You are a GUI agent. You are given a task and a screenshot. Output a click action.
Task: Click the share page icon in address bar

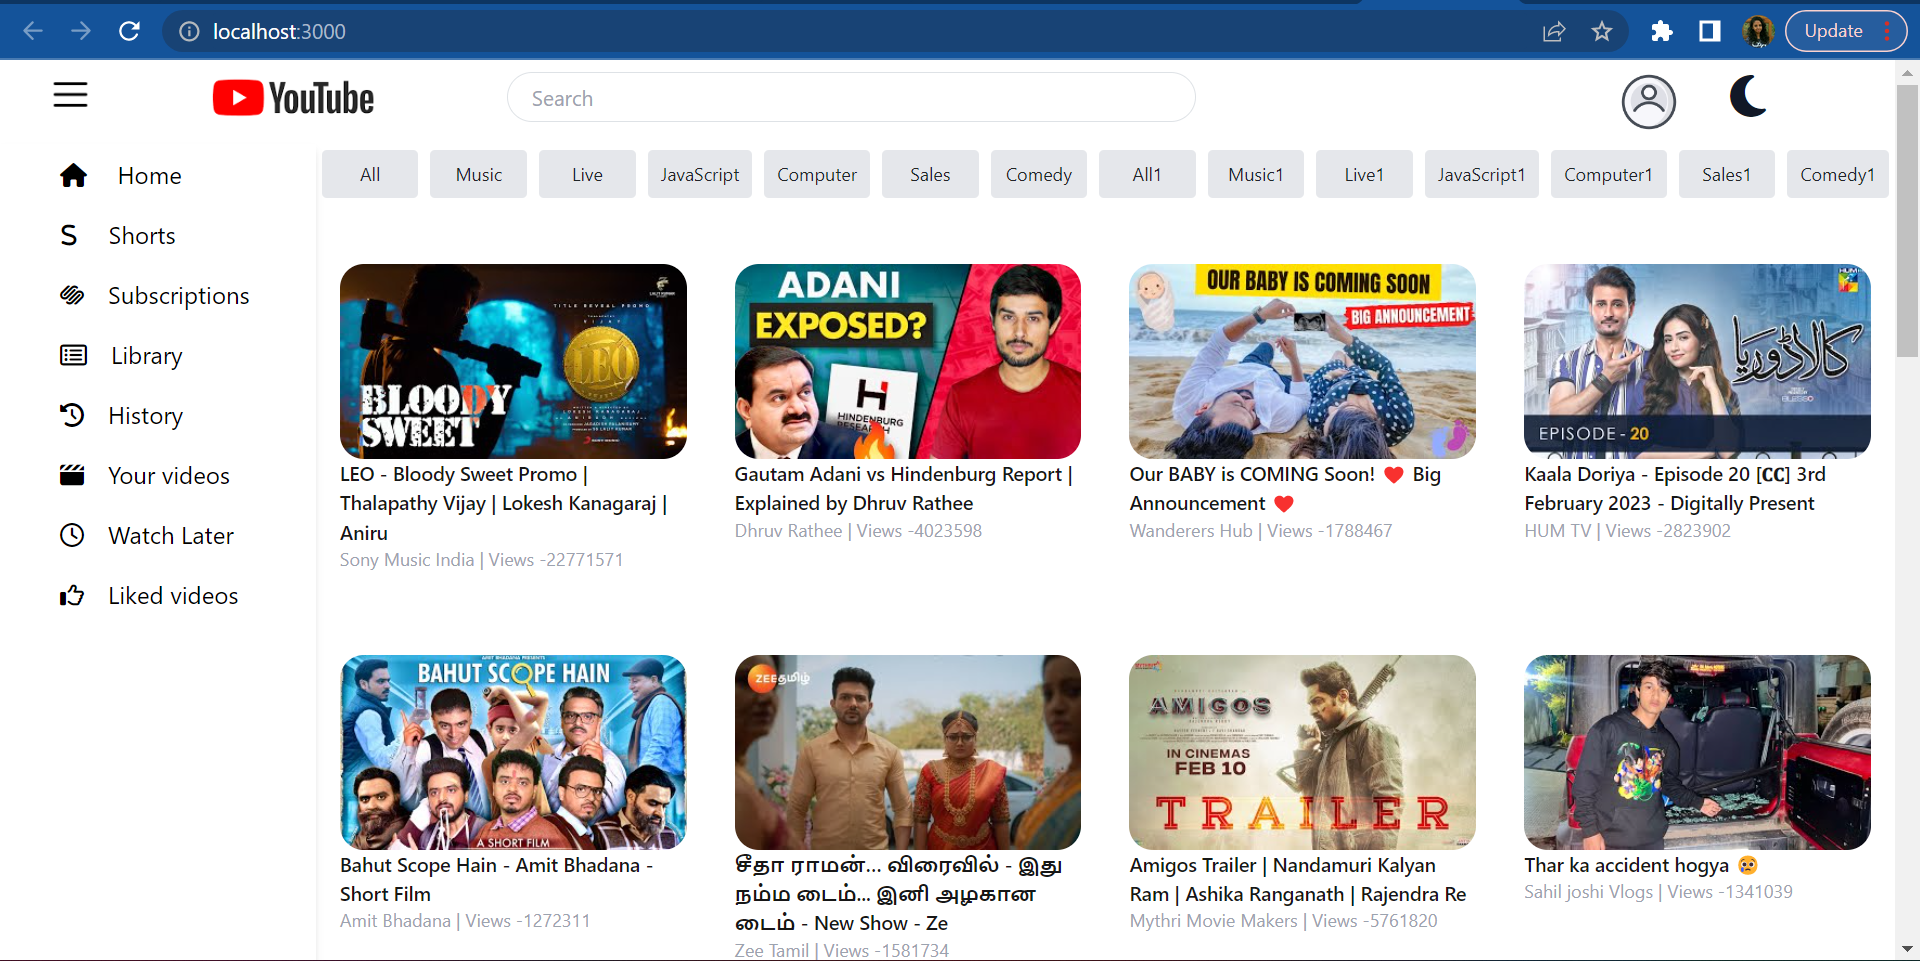click(x=1553, y=32)
